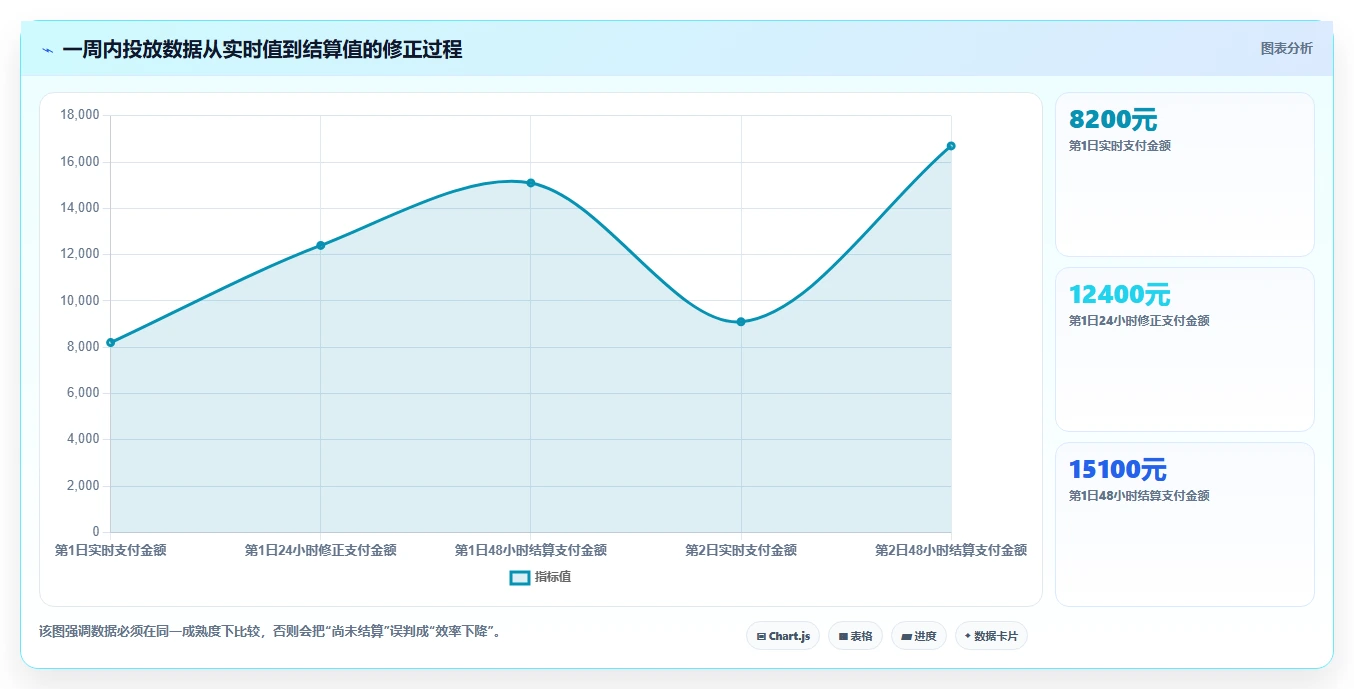Click the peak data point at 第1日48小时结算支付金额
This screenshot has height=689, width=1354.
(x=531, y=183)
